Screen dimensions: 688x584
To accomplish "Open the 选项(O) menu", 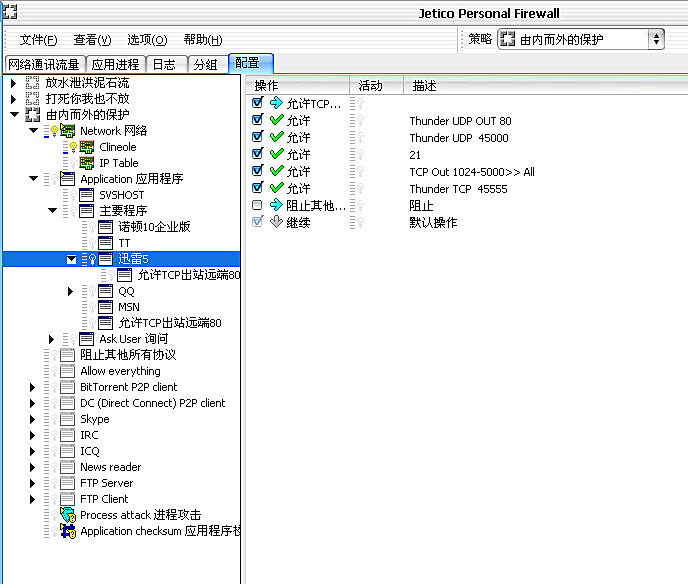I will (147, 40).
